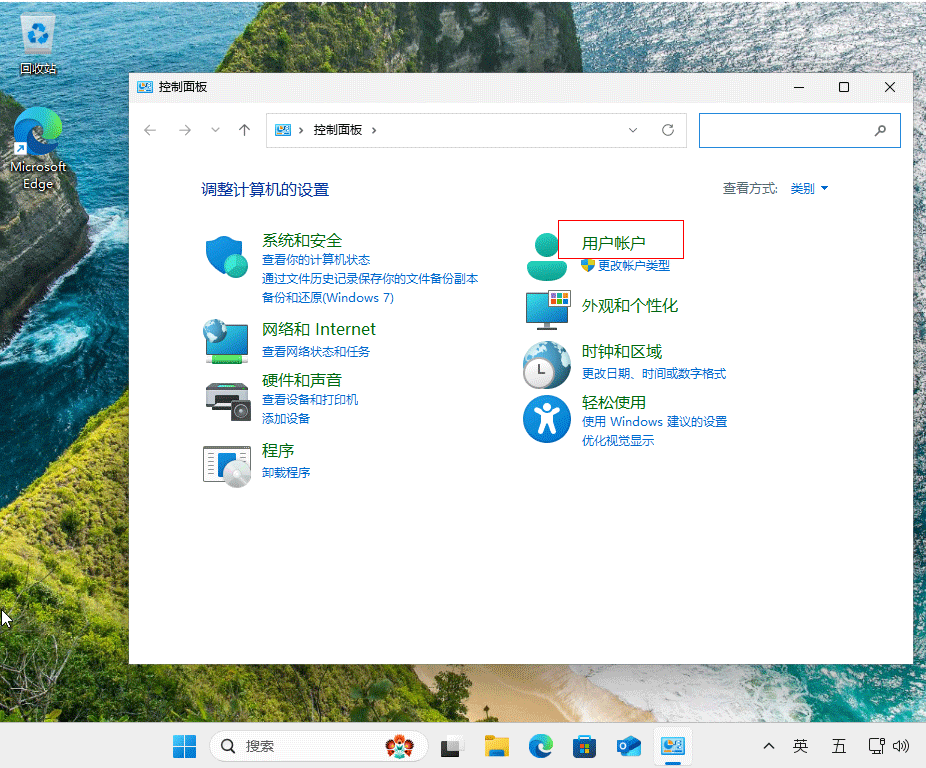Screen dimensions: 926x768
Task: Click the Control Panel breadcrumb text
Action: [x=337, y=130]
